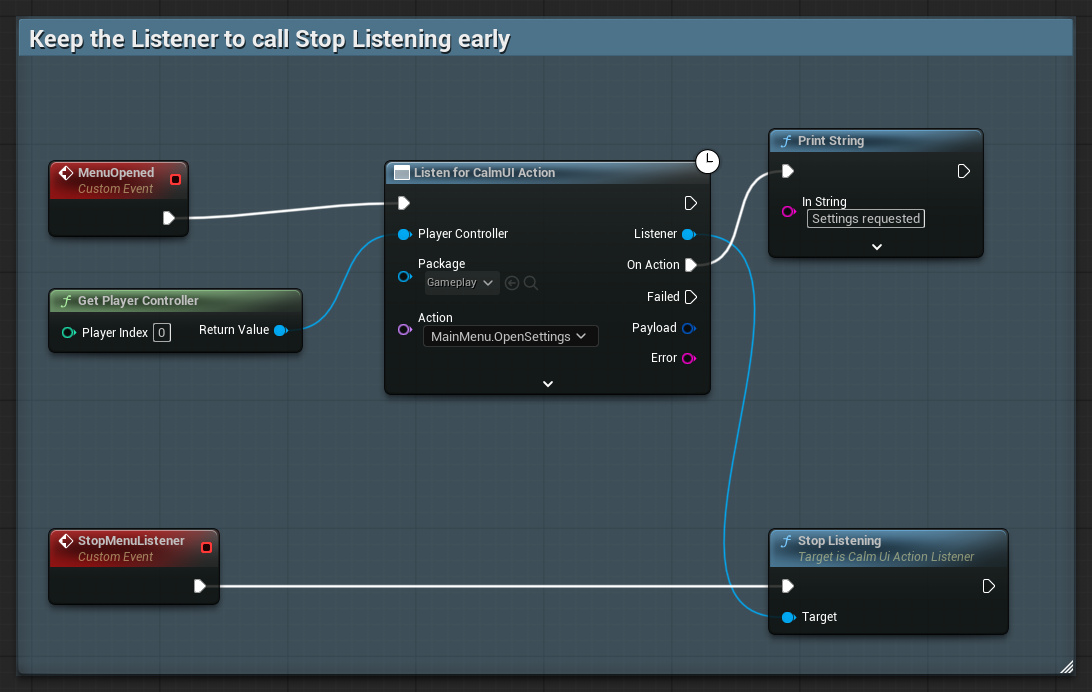Click the Player Controller input pin

404,234
